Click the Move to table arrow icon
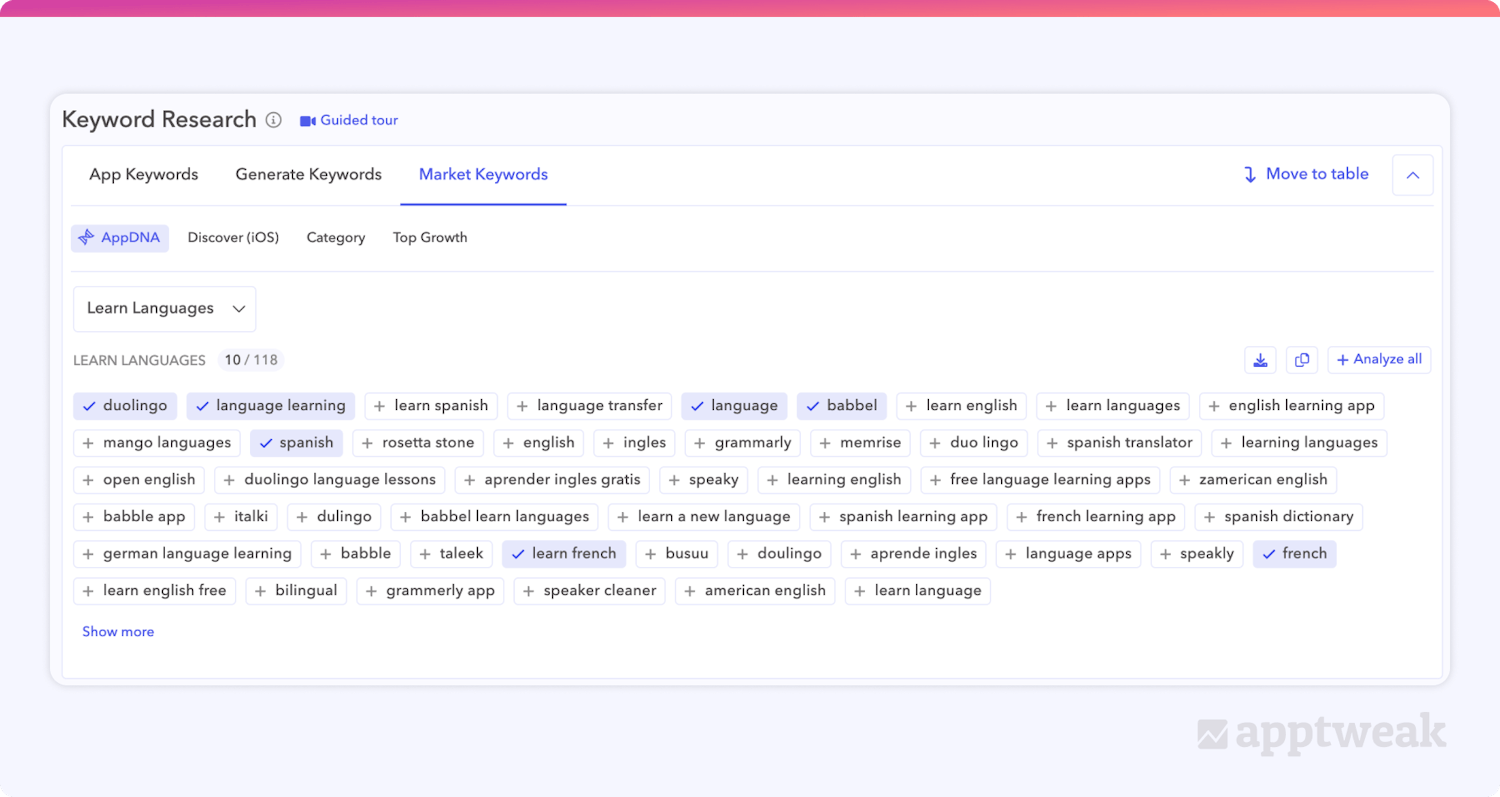Viewport: 1500px width, 797px height. click(1249, 174)
